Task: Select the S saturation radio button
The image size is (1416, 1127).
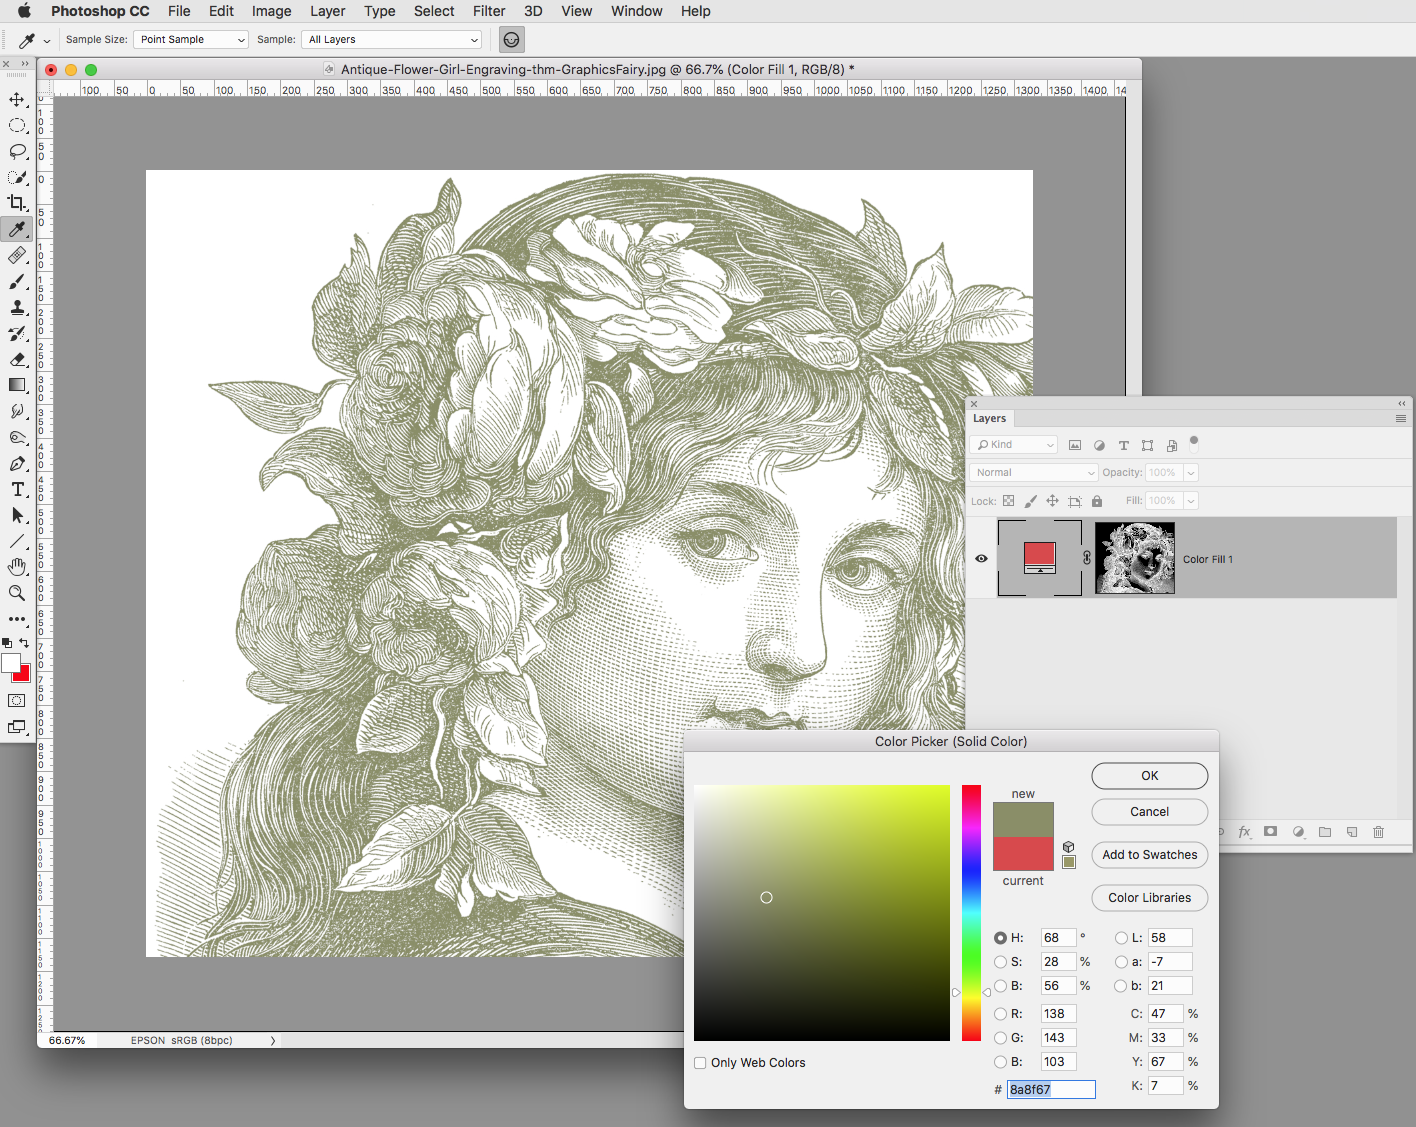Action: 1000,962
